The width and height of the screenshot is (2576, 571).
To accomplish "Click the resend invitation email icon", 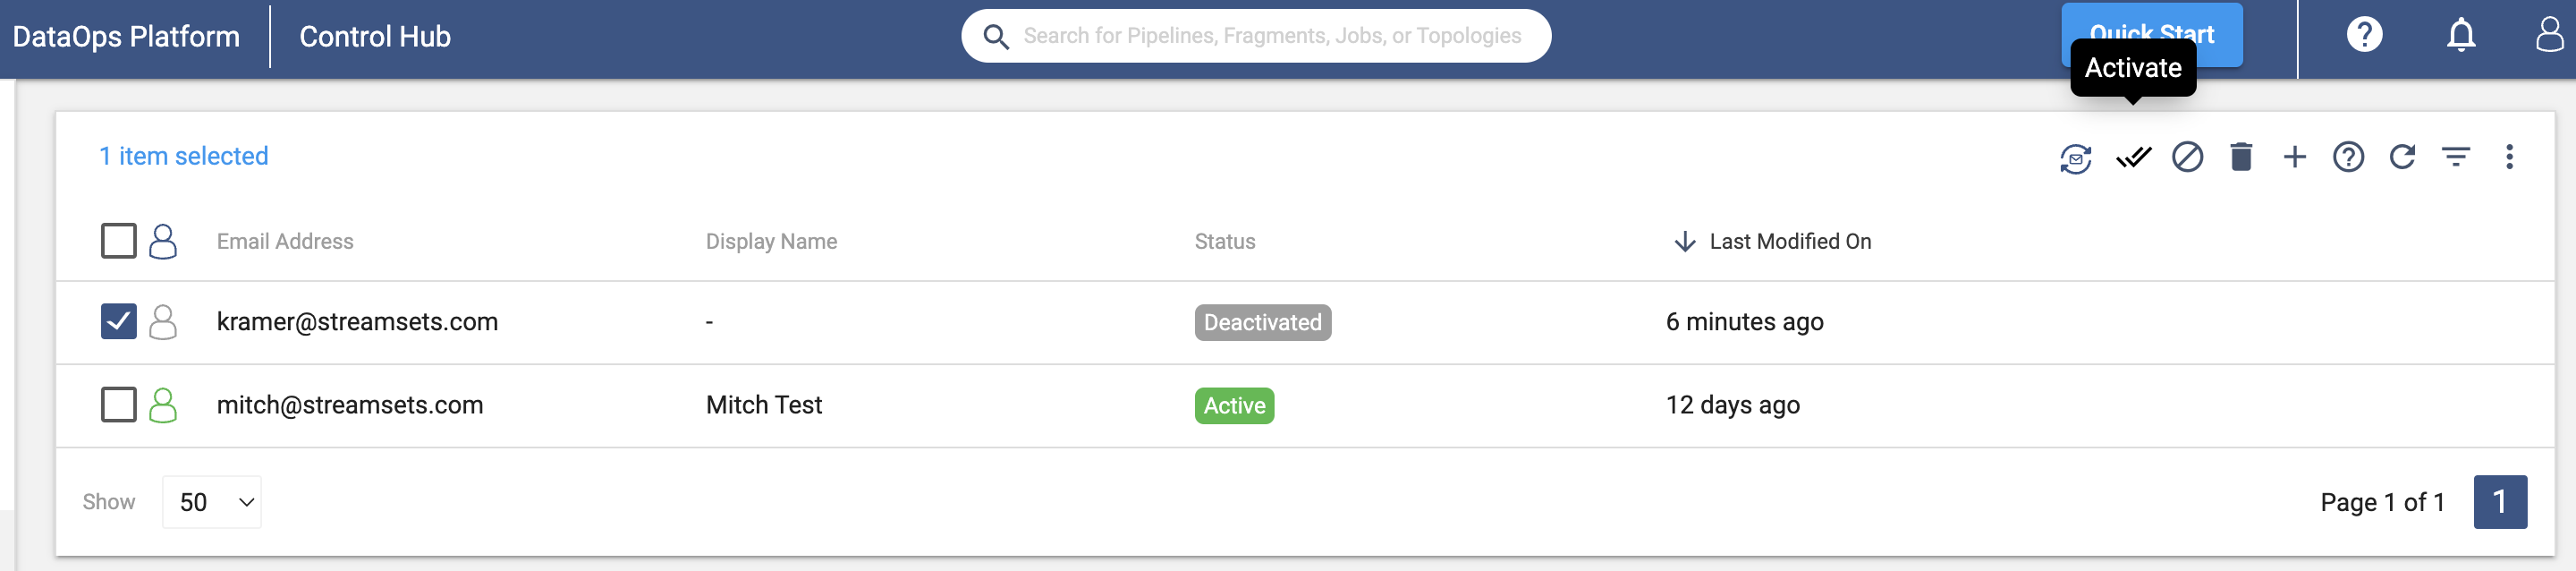I will click(x=2076, y=158).
